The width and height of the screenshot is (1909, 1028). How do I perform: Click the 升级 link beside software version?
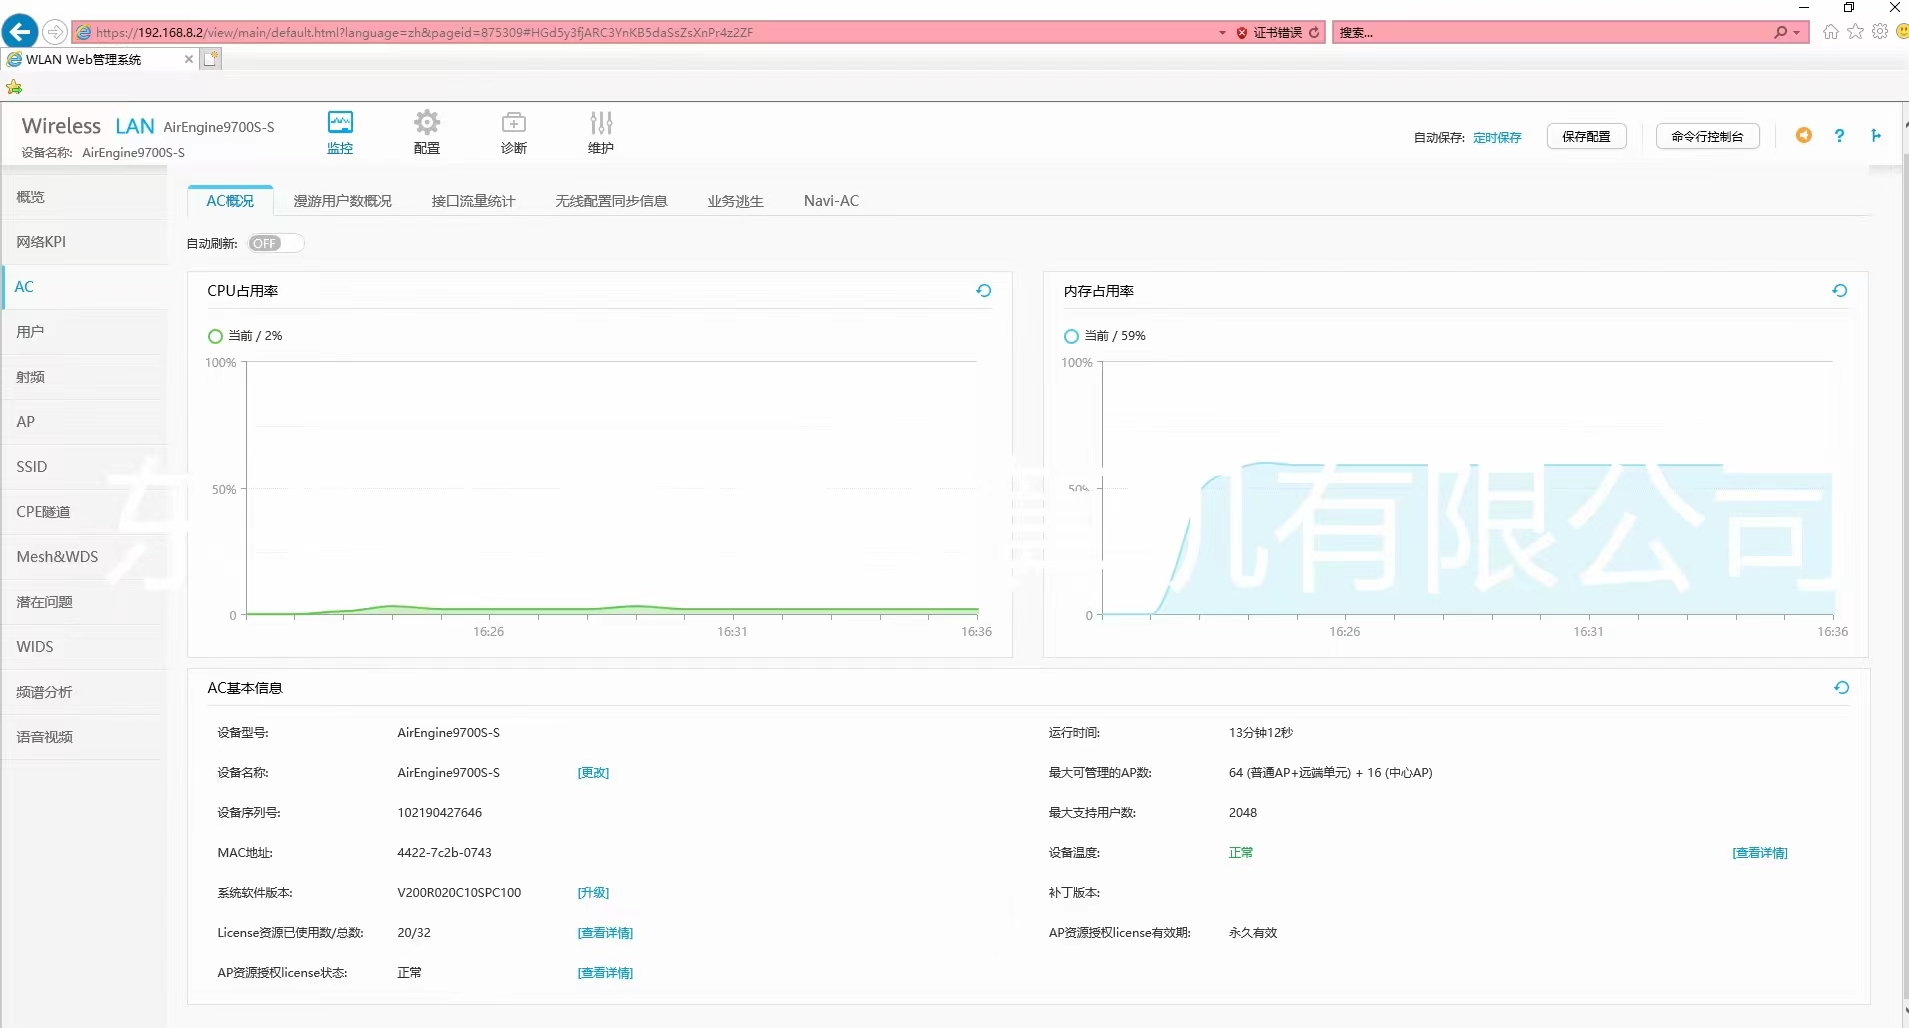593,893
